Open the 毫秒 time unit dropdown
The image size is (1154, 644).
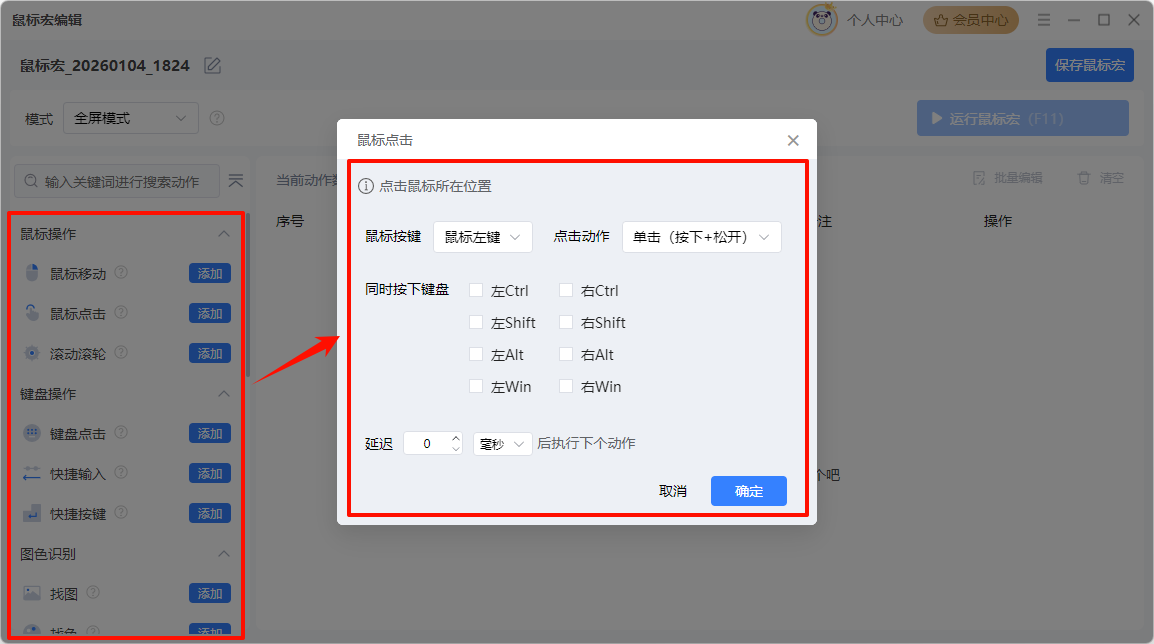pyautogui.click(x=502, y=442)
